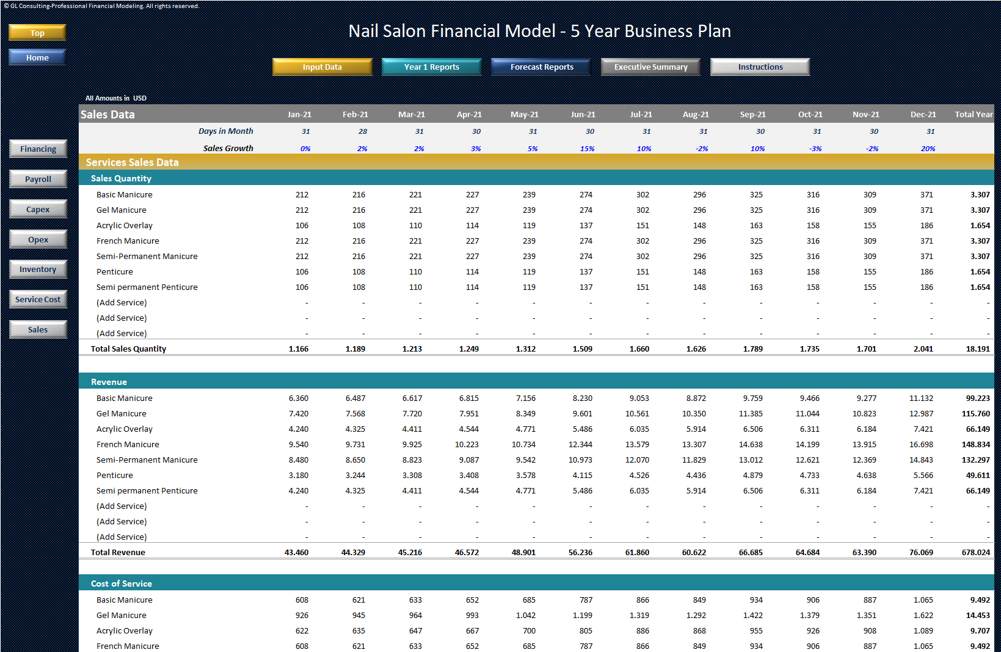Select the Sales Data header cell

point(108,114)
